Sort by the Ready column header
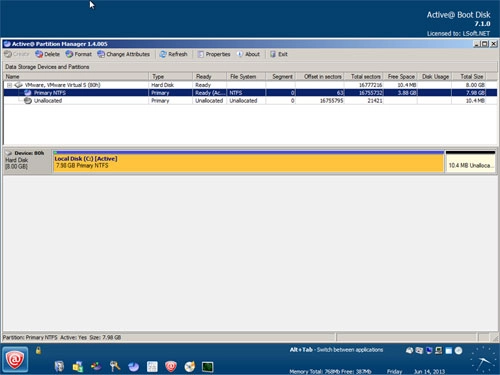The width and height of the screenshot is (500, 375). pyautogui.click(x=210, y=76)
